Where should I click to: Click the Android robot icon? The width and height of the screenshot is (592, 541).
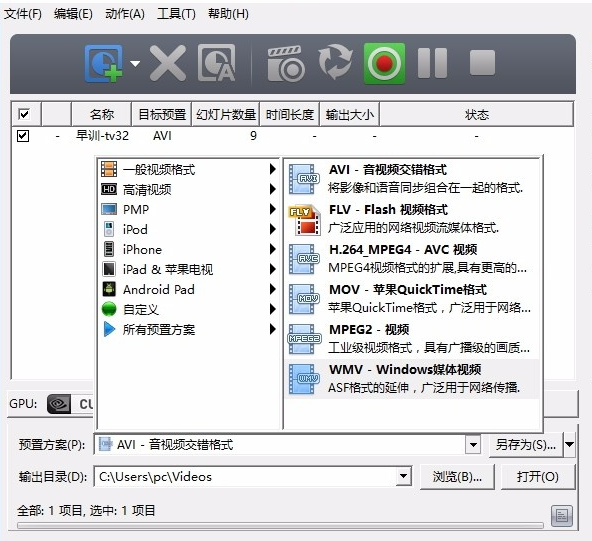click(x=109, y=289)
